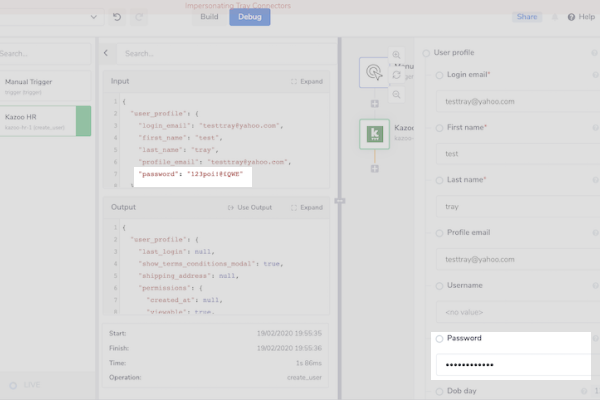Zoom out on the workflow canvas
Image resolution: width=600 pixels, height=400 pixels.
point(397,94)
